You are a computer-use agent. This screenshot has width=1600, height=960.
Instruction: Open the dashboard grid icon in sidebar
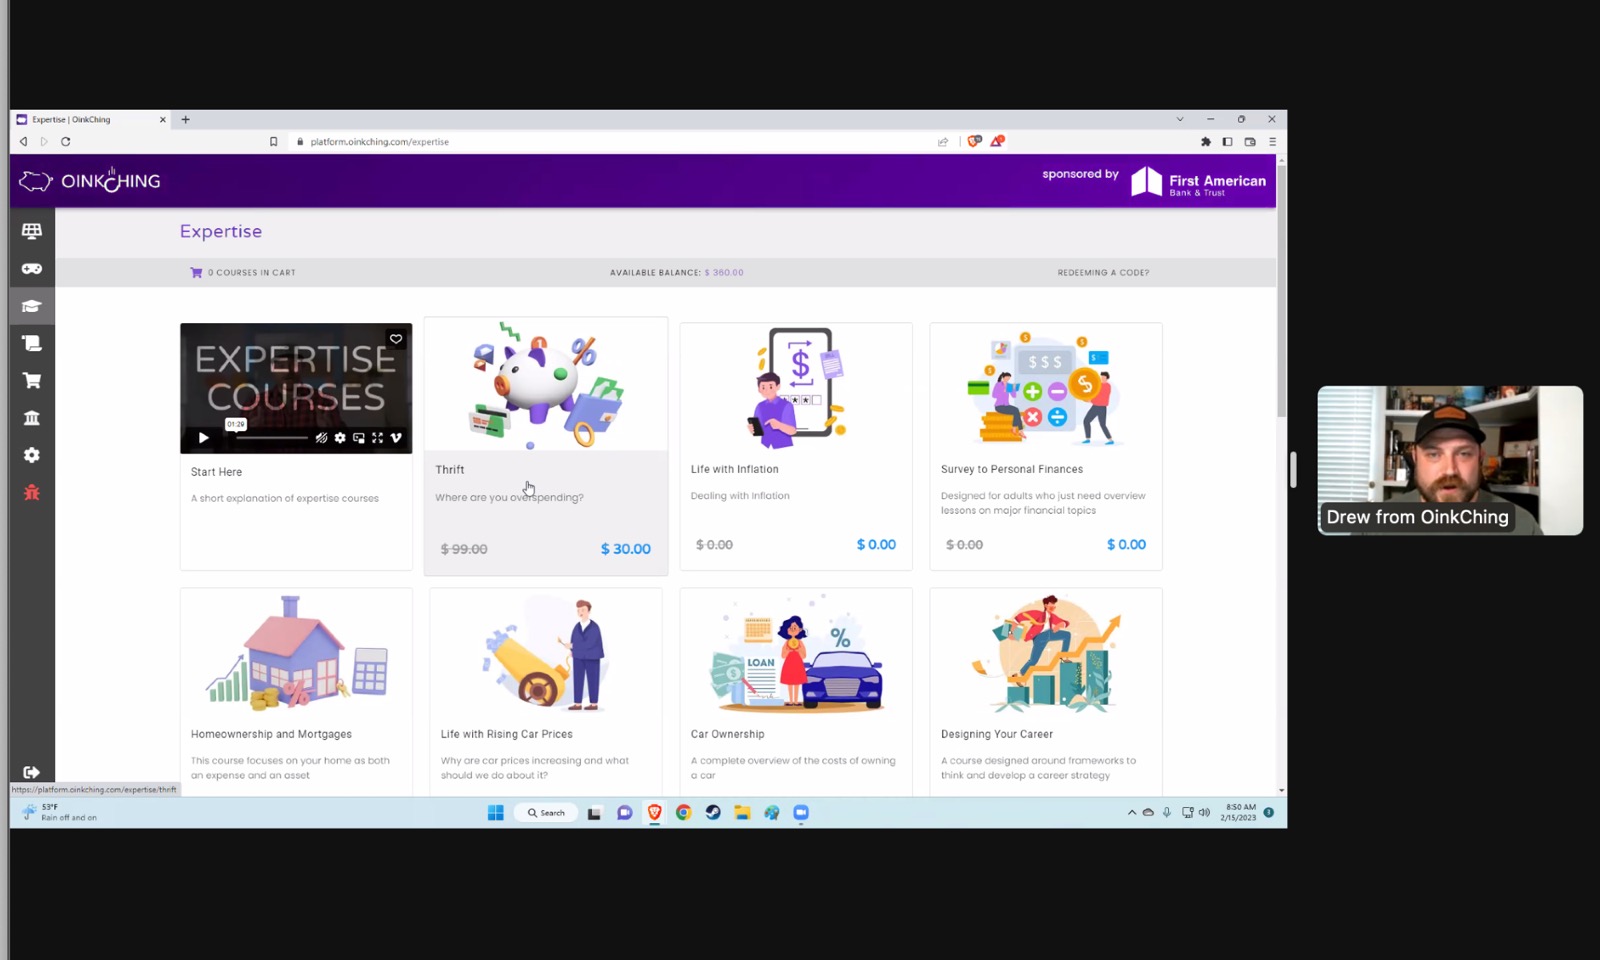point(32,231)
